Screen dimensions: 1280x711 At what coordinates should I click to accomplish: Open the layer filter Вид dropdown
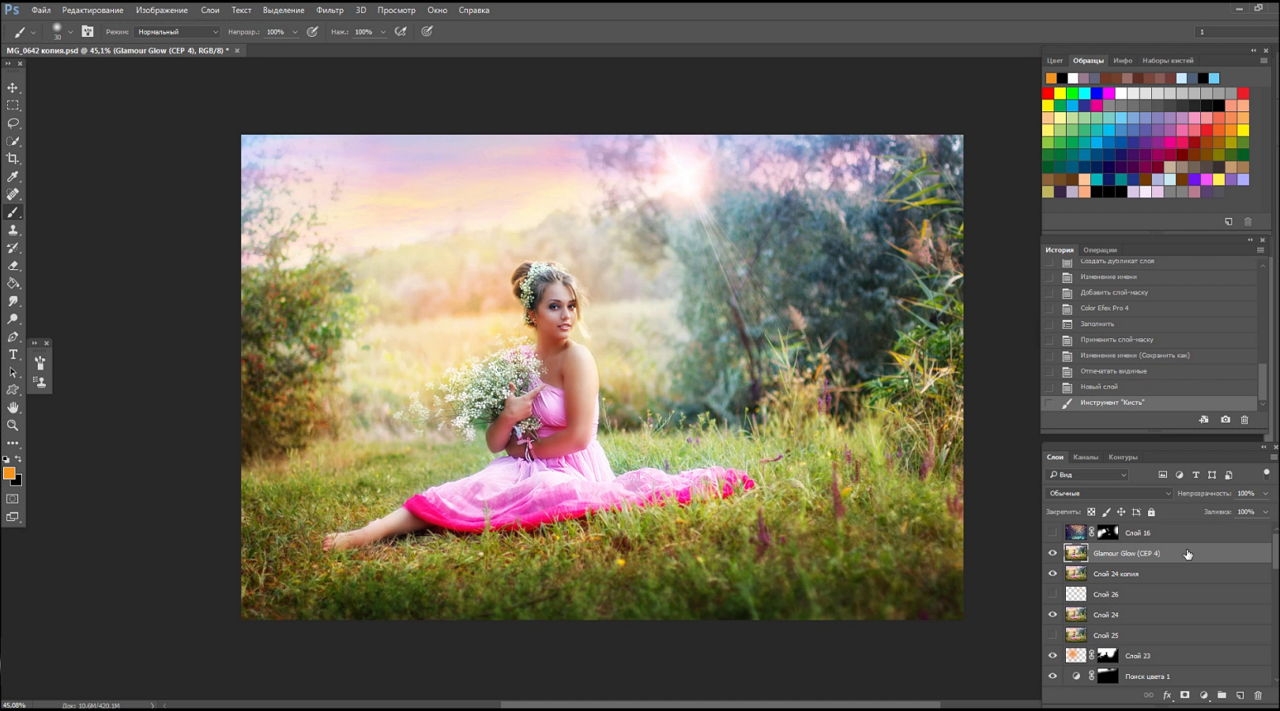[1087, 475]
